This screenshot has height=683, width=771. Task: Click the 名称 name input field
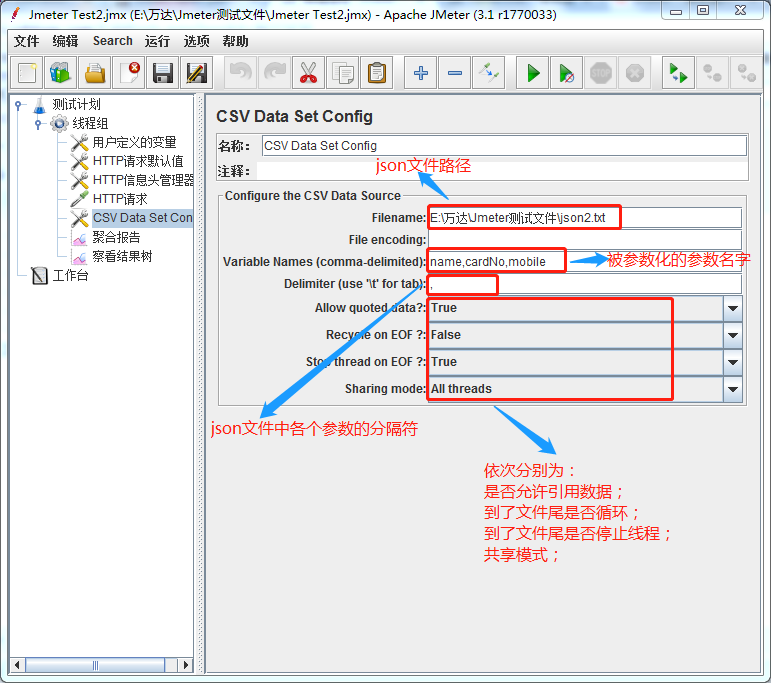point(504,146)
